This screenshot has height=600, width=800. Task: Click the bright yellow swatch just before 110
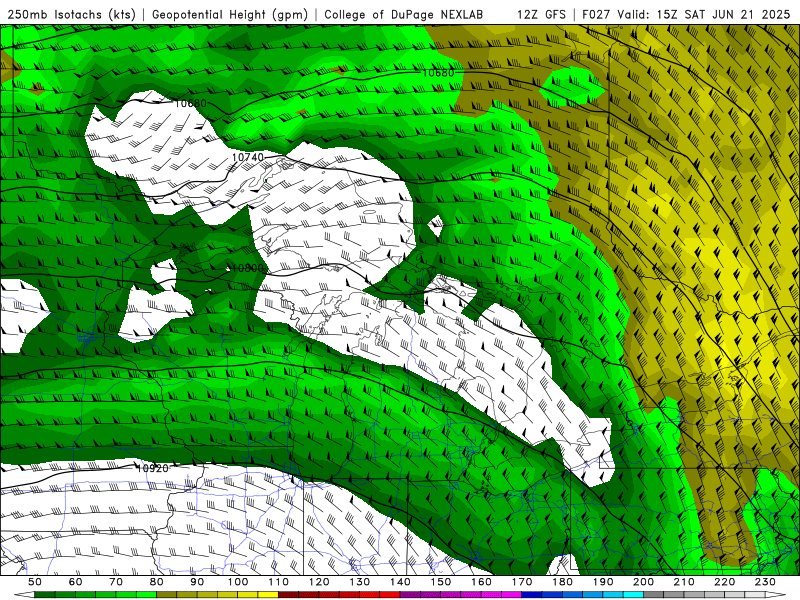[268, 595]
